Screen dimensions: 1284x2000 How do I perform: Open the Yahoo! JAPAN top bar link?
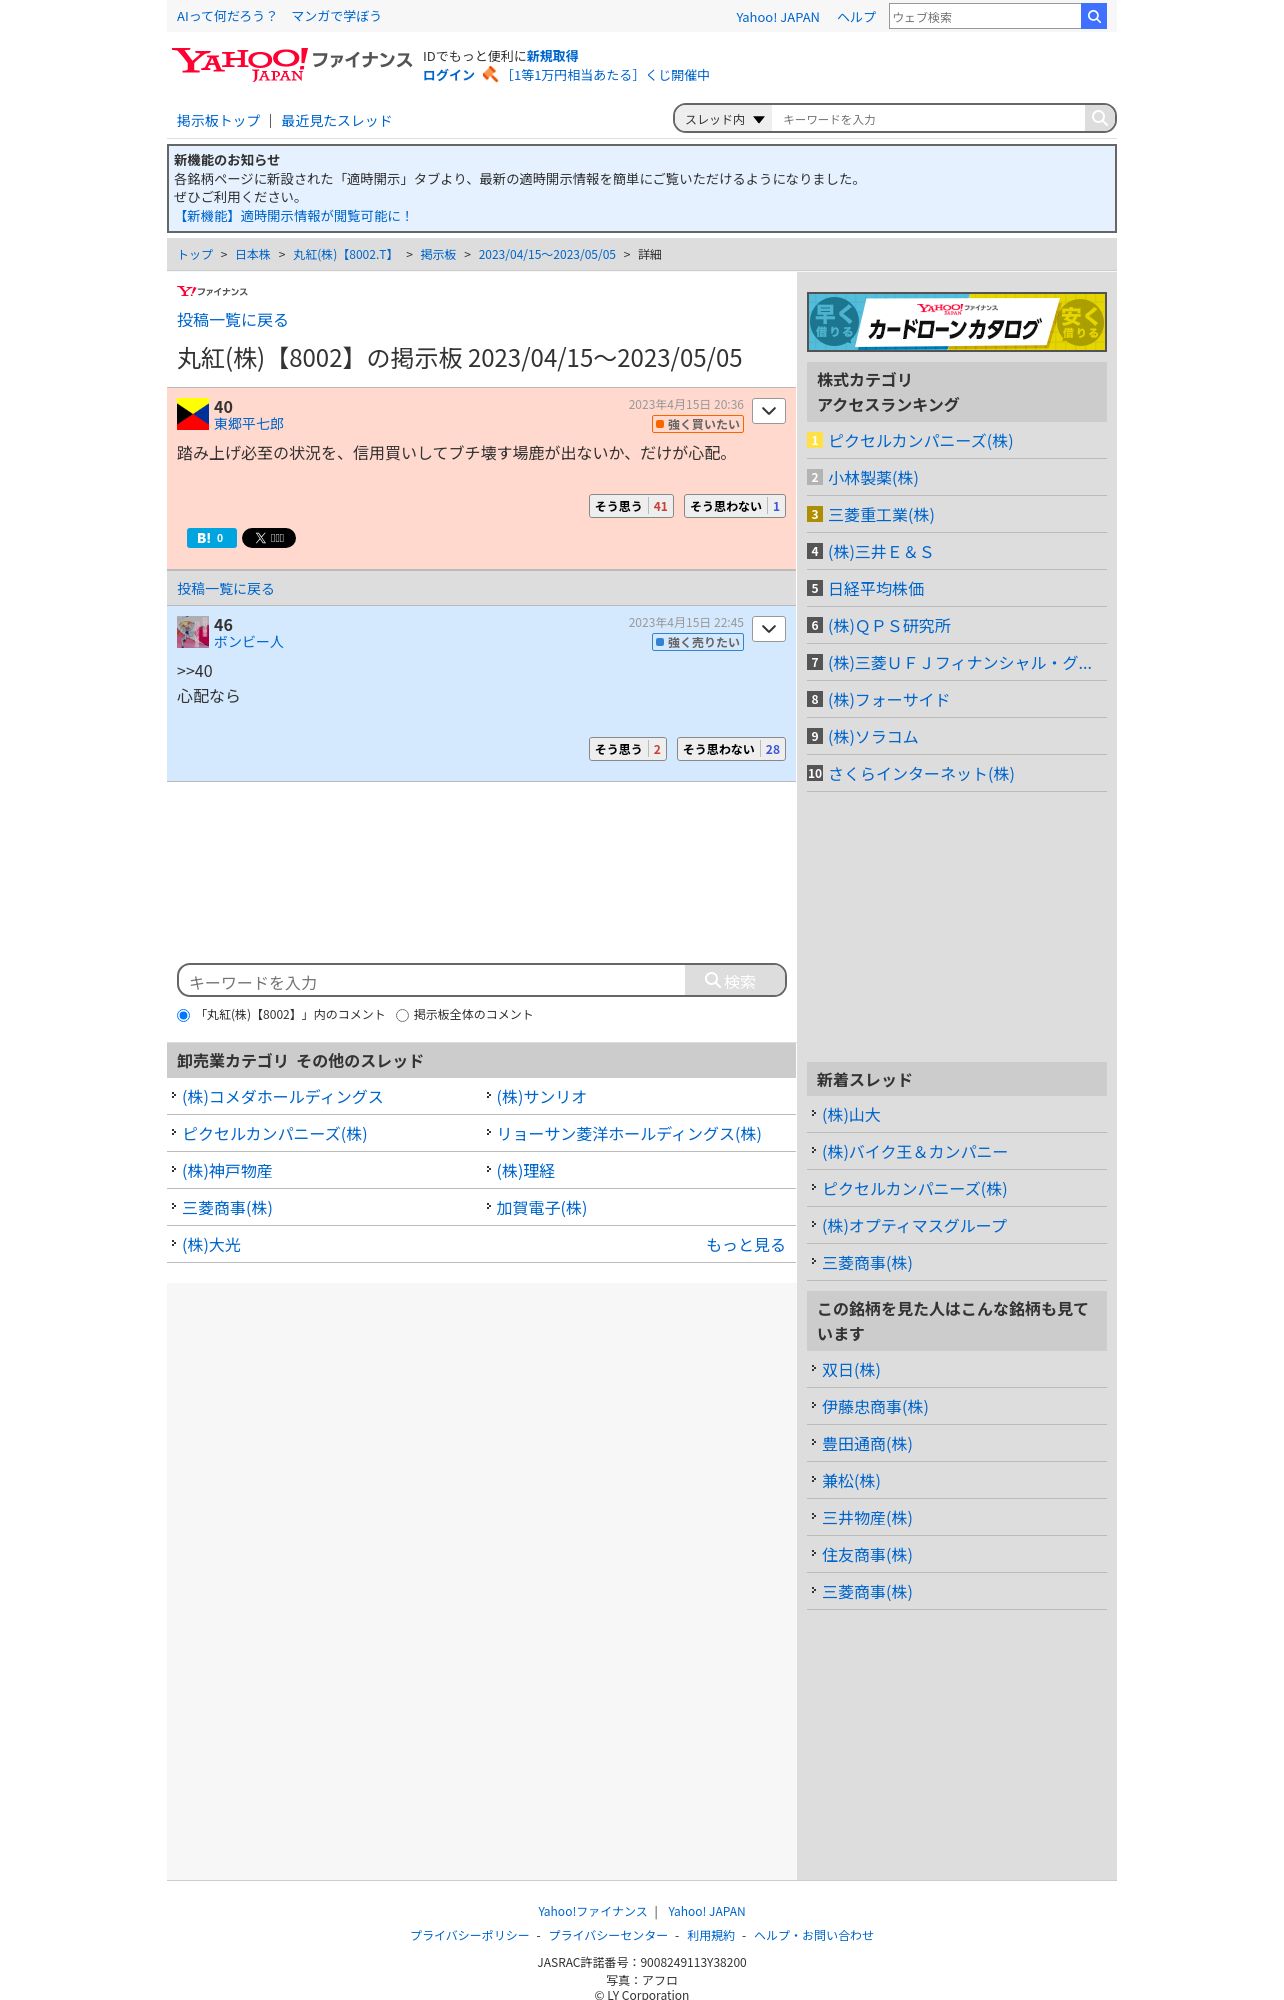coord(777,17)
